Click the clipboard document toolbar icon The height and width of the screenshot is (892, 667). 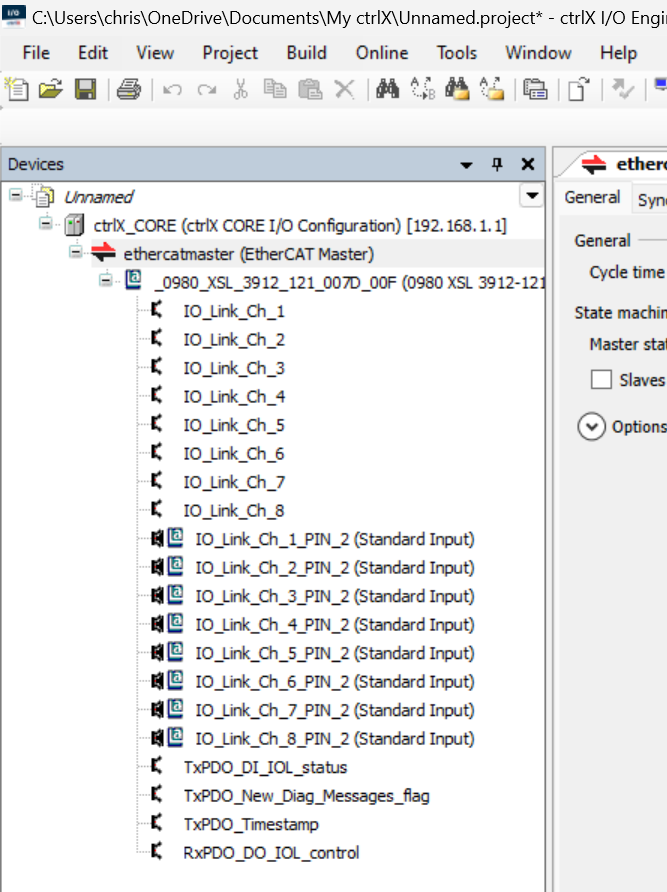(x=579, y=89)
